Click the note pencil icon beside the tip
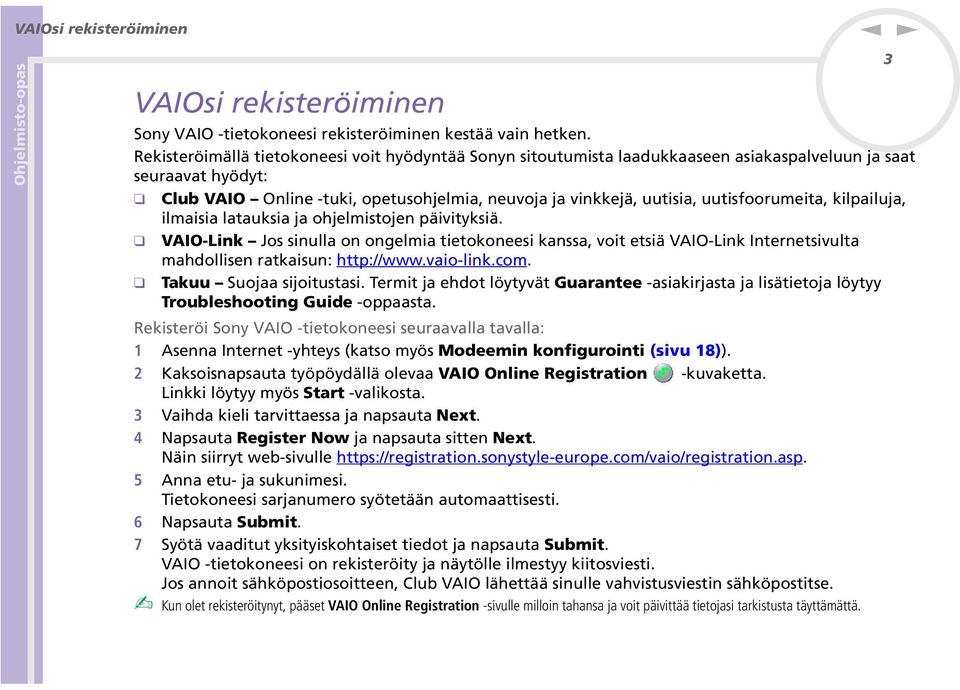Viewport: 960px width, 690px height. pyautogui.click(x=143, y=604)
